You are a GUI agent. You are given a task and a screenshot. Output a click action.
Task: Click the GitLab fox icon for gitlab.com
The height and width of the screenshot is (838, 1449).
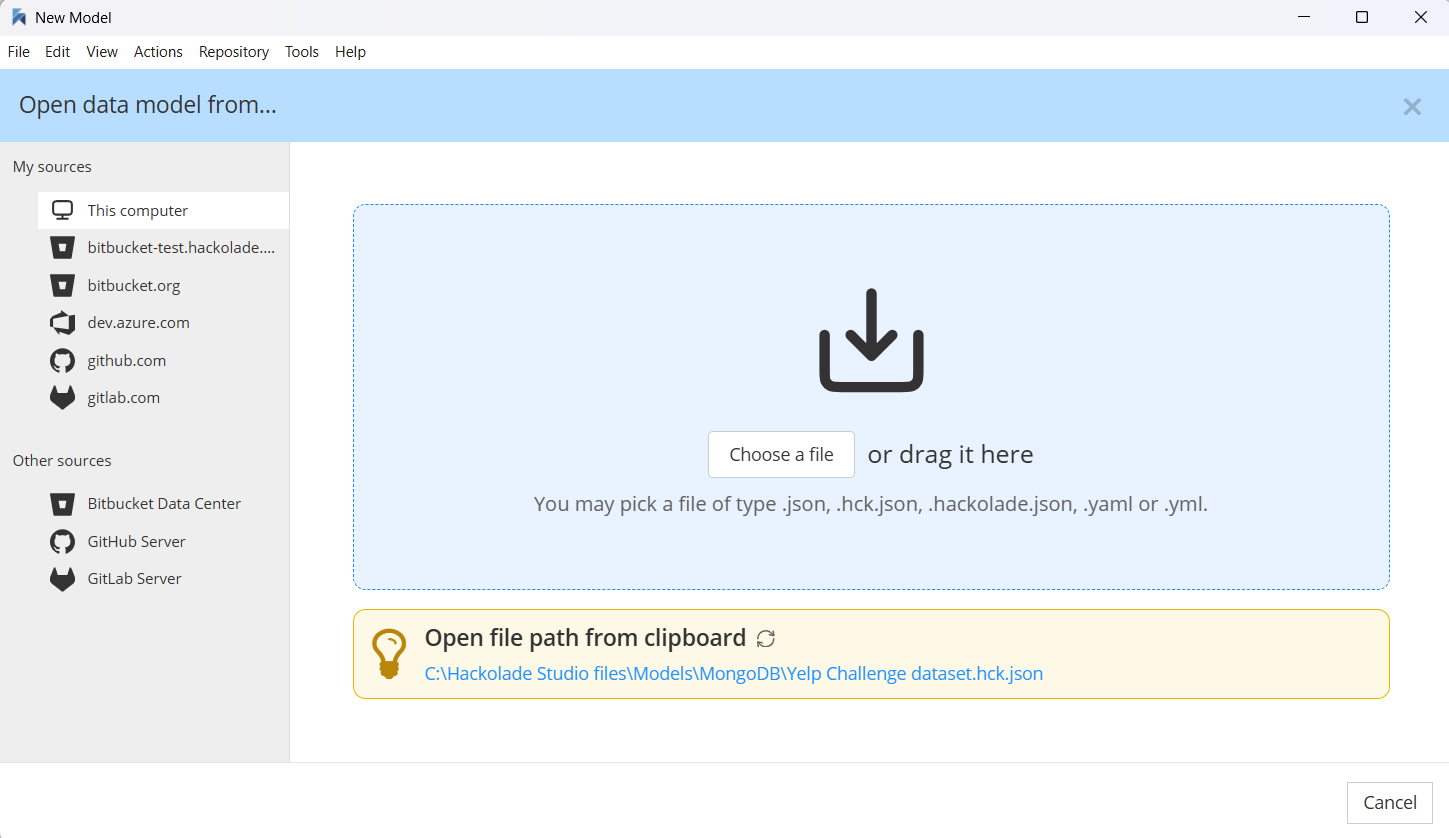(x=62, y=398)
